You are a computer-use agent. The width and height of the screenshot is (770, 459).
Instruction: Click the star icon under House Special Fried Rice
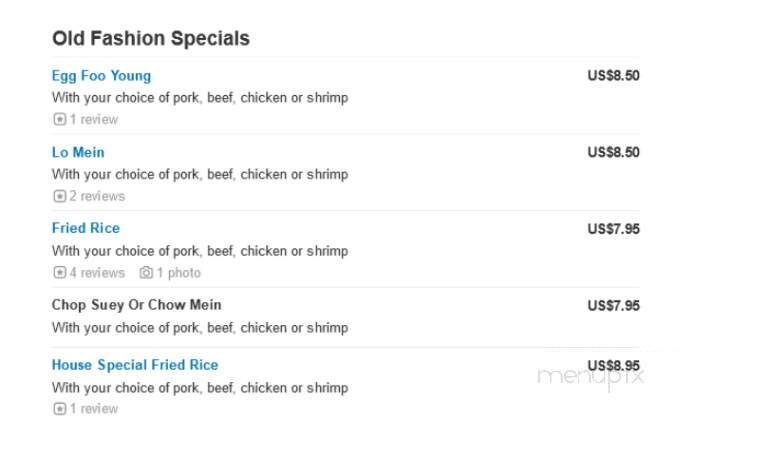(x=59, y=408)
